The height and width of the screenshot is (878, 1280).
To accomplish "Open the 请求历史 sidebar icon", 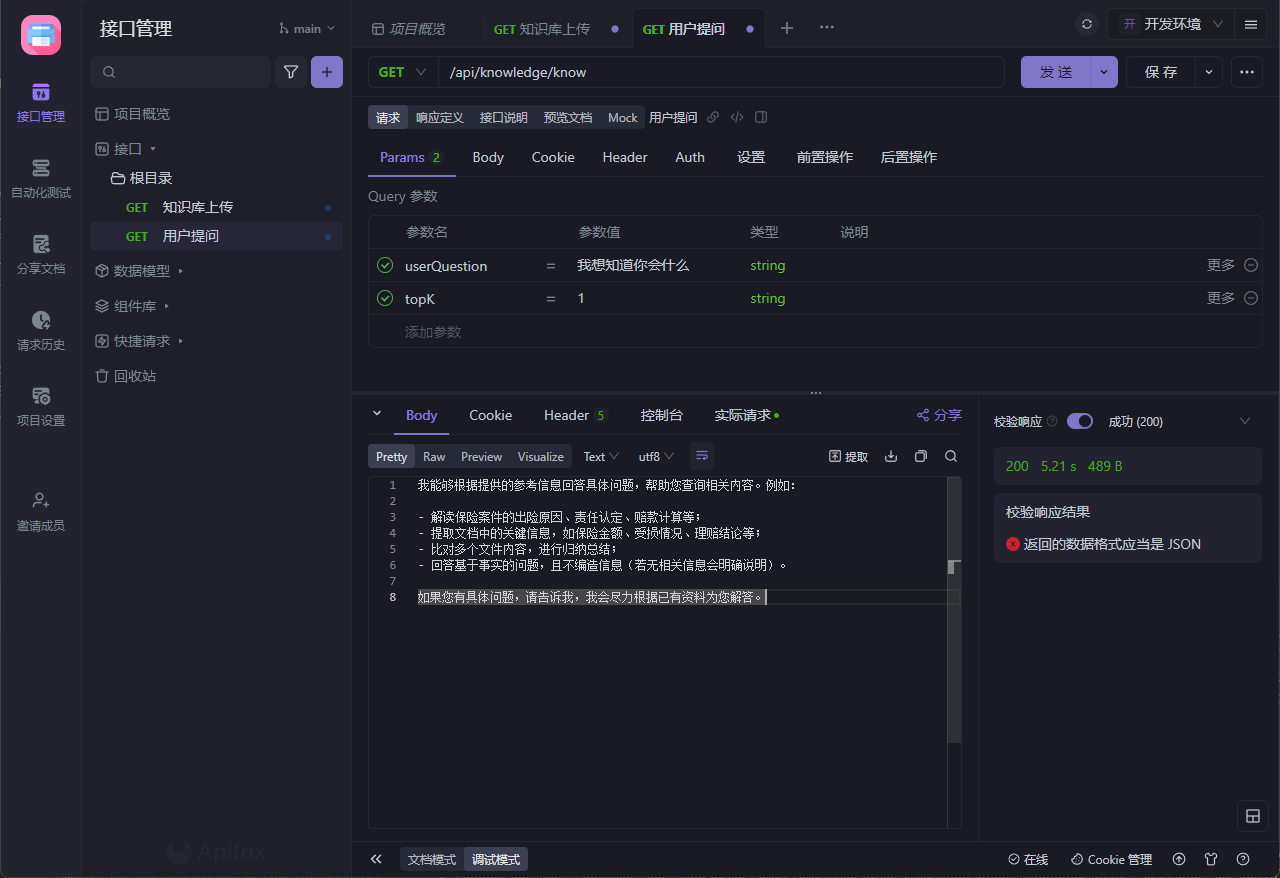I will pos(41,330).
